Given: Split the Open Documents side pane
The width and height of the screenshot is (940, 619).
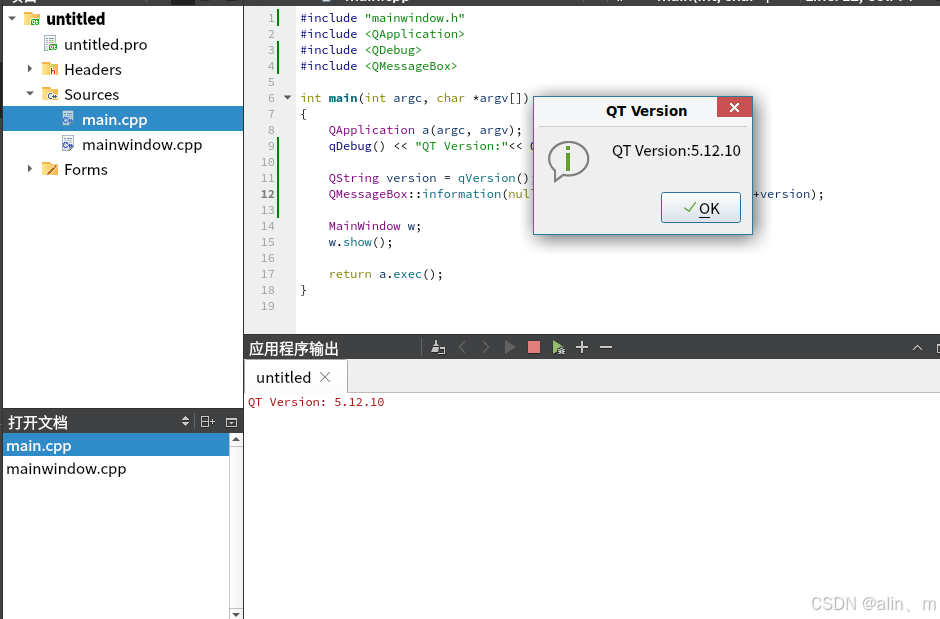Looking at the screenshot, I should point(207,422).
